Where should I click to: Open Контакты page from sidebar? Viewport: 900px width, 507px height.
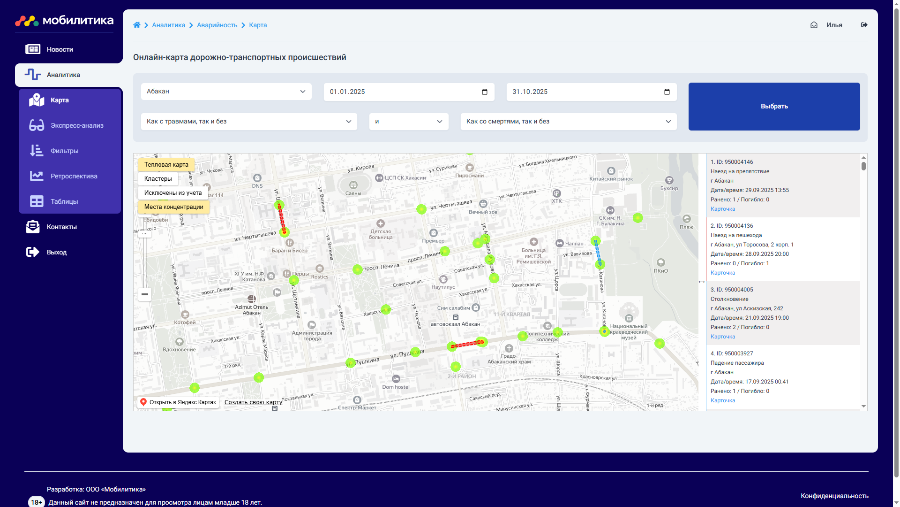click(x=61, y=227)
